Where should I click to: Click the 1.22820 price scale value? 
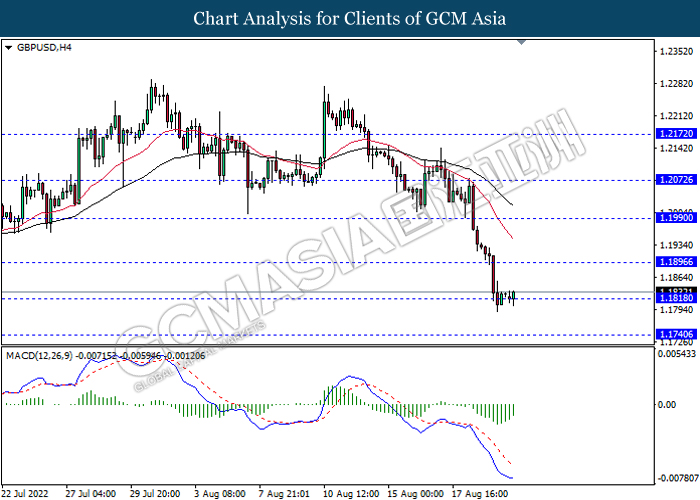(x=676, y=83)
